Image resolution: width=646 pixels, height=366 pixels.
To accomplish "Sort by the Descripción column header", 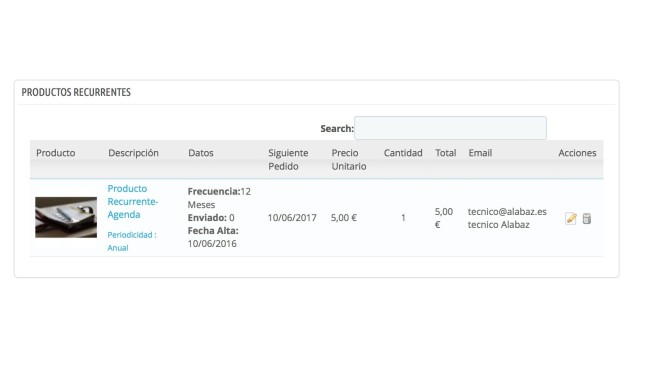I will tap(133, 153).
